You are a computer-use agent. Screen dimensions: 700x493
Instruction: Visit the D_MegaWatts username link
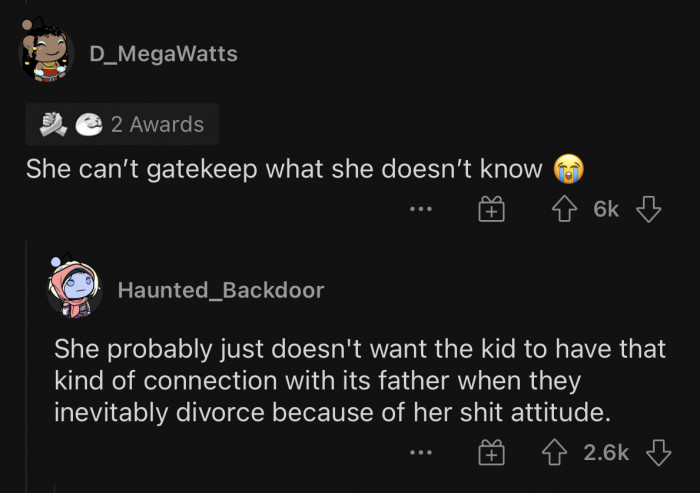tap(164, 54)
